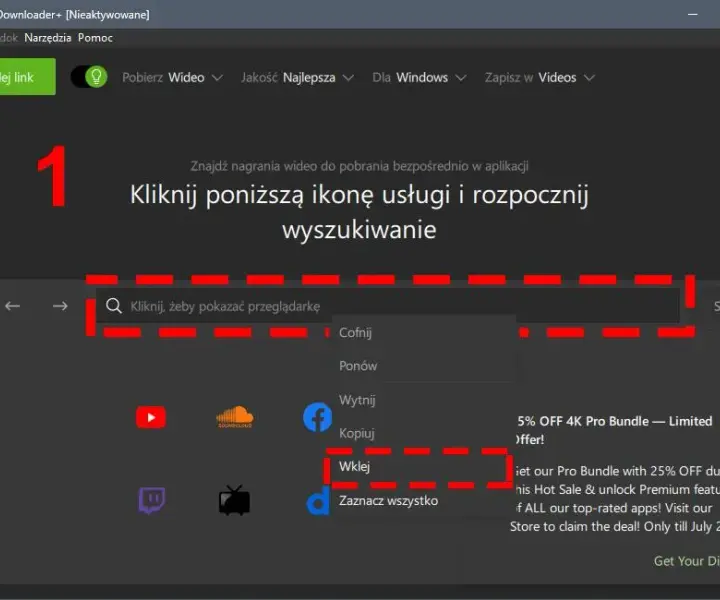This screenshot has width=720, height=600.
Task: Choose Cofnij in context menu
Action: 423,332
